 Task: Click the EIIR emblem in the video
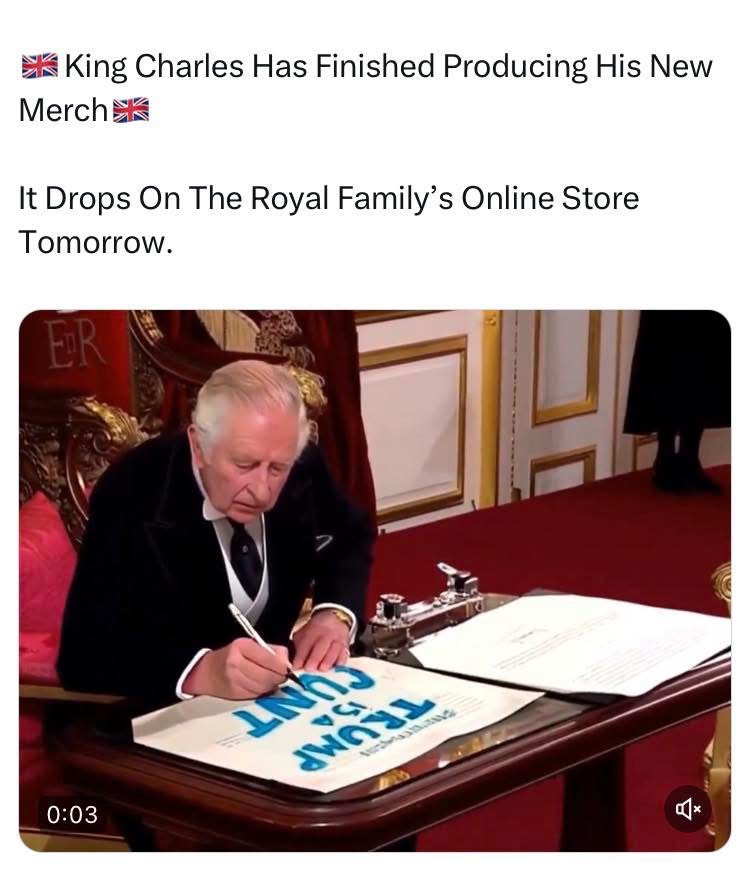(x=75, y=344)
